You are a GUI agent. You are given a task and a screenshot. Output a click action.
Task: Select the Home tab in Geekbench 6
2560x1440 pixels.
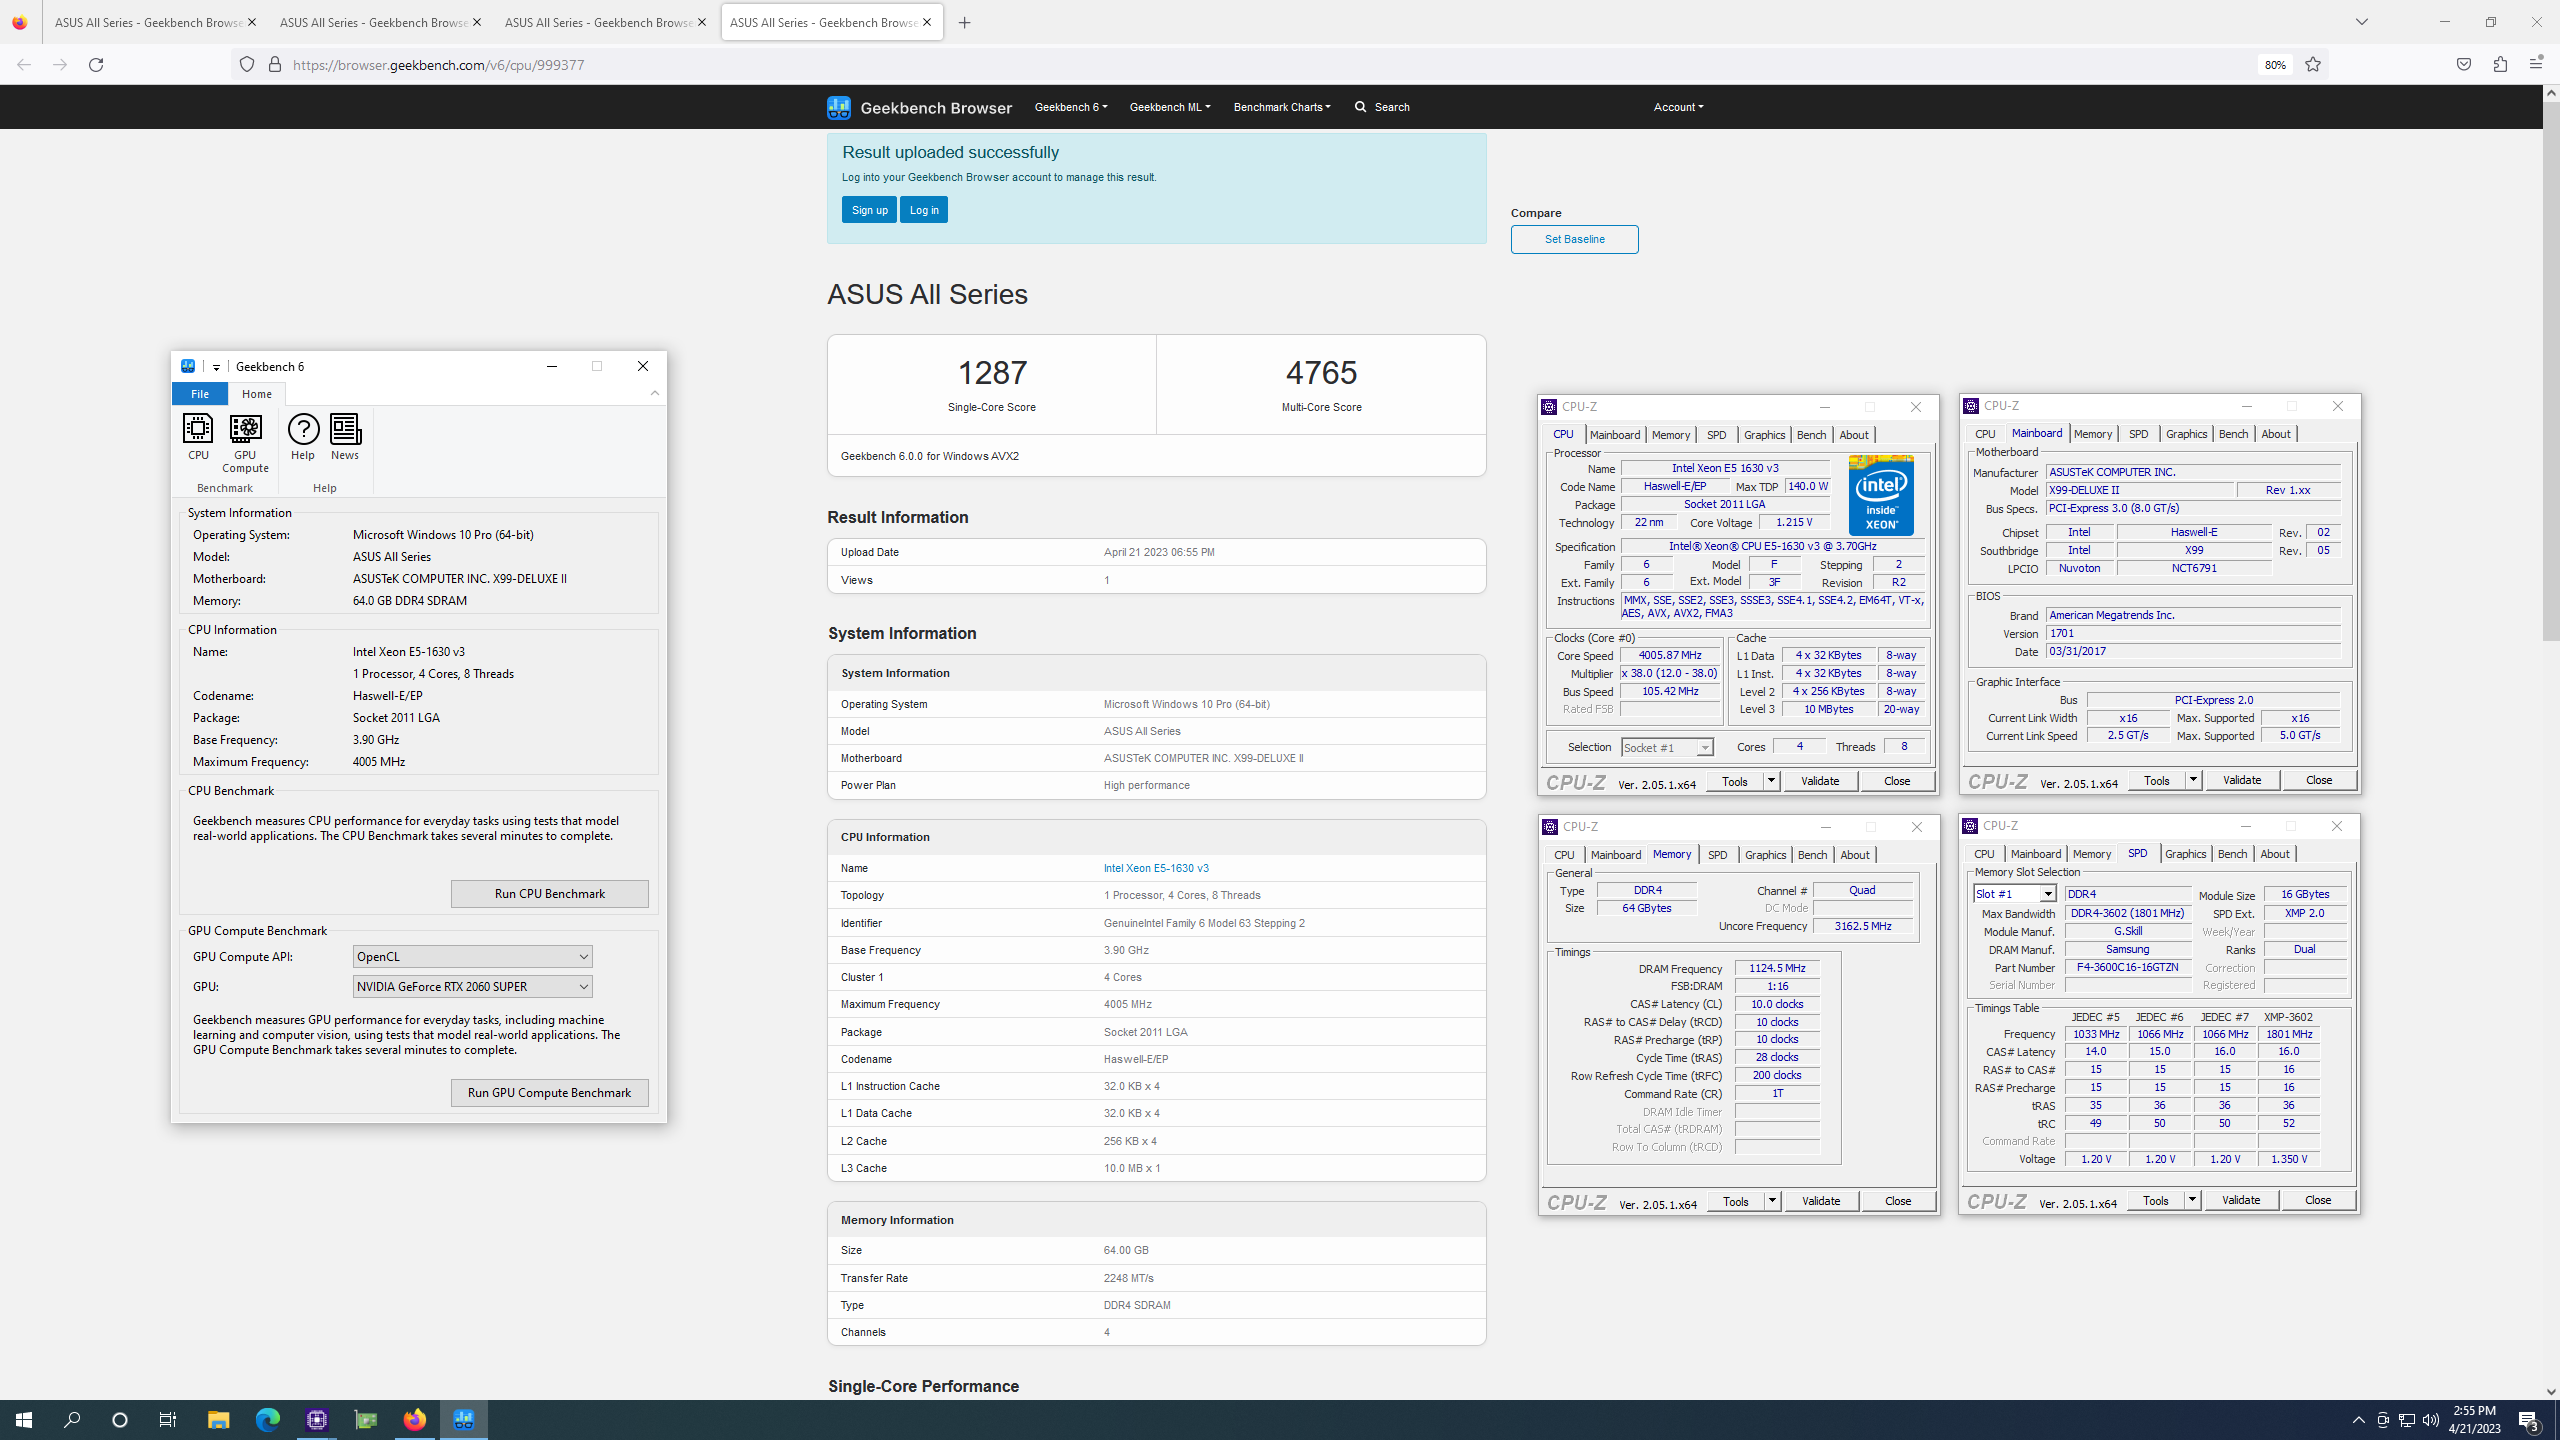257,394
